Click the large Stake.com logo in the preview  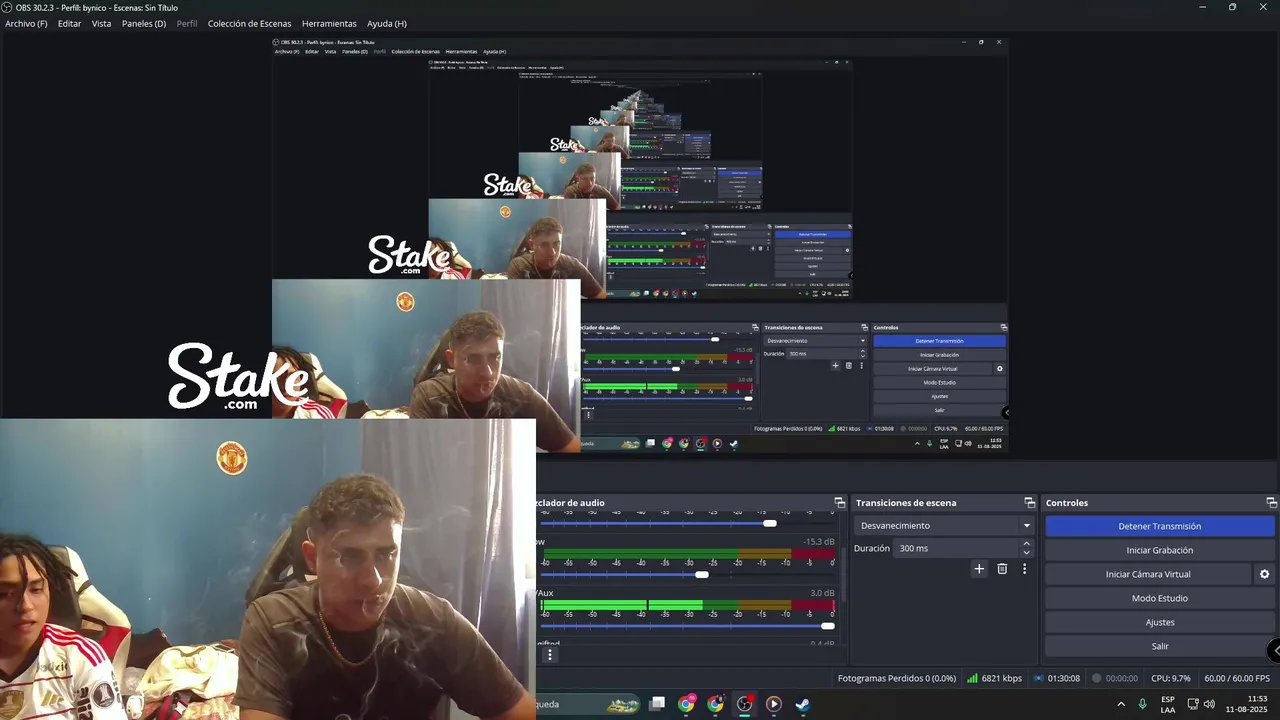pyautogui.click(x=238, y=377)
